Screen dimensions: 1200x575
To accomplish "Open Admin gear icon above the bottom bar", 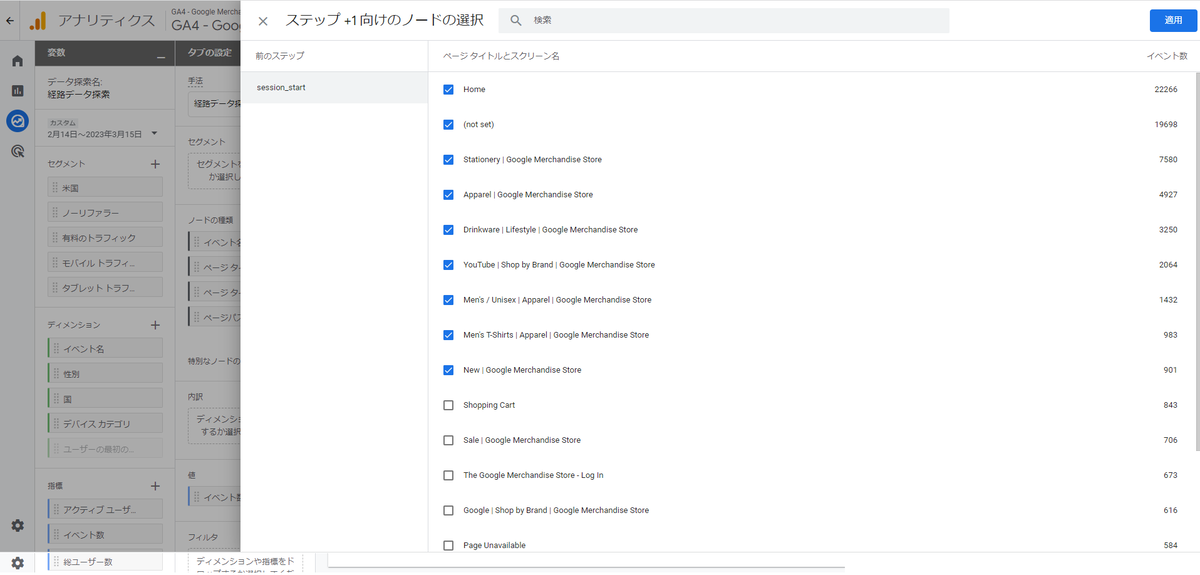I will (17, 525).
